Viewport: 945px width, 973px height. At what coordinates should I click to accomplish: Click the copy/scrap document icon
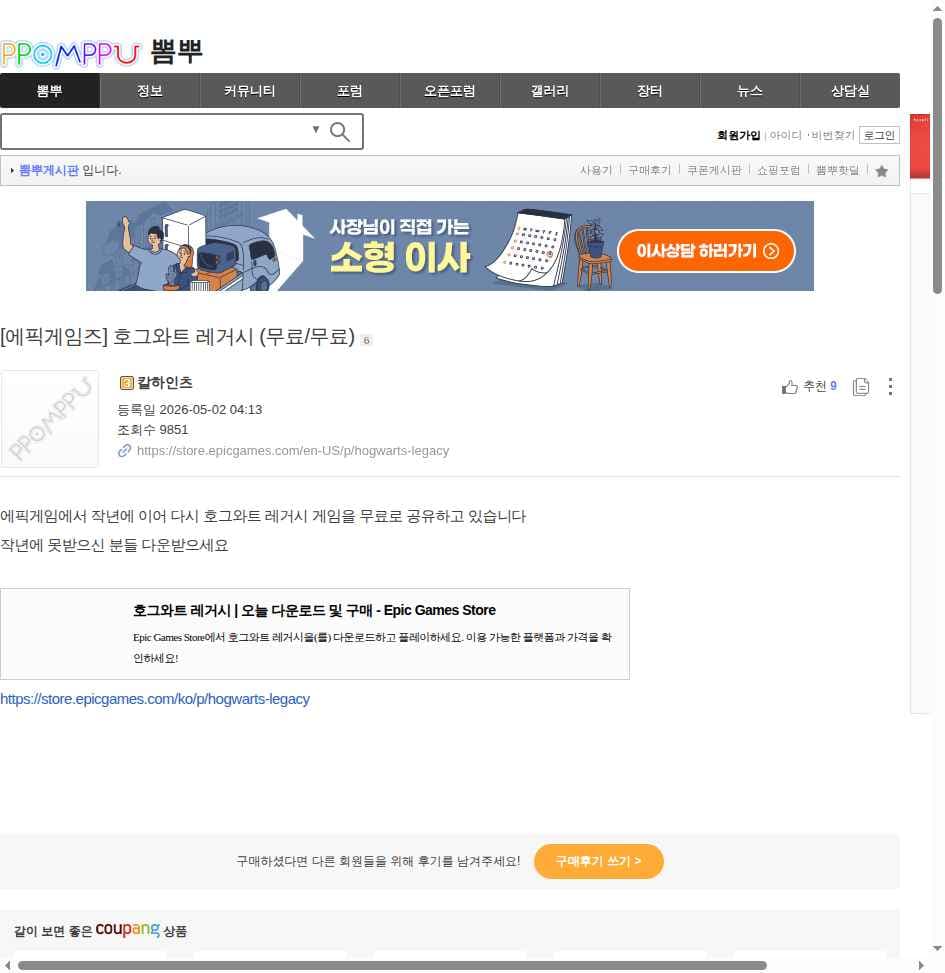coord(861,387)
